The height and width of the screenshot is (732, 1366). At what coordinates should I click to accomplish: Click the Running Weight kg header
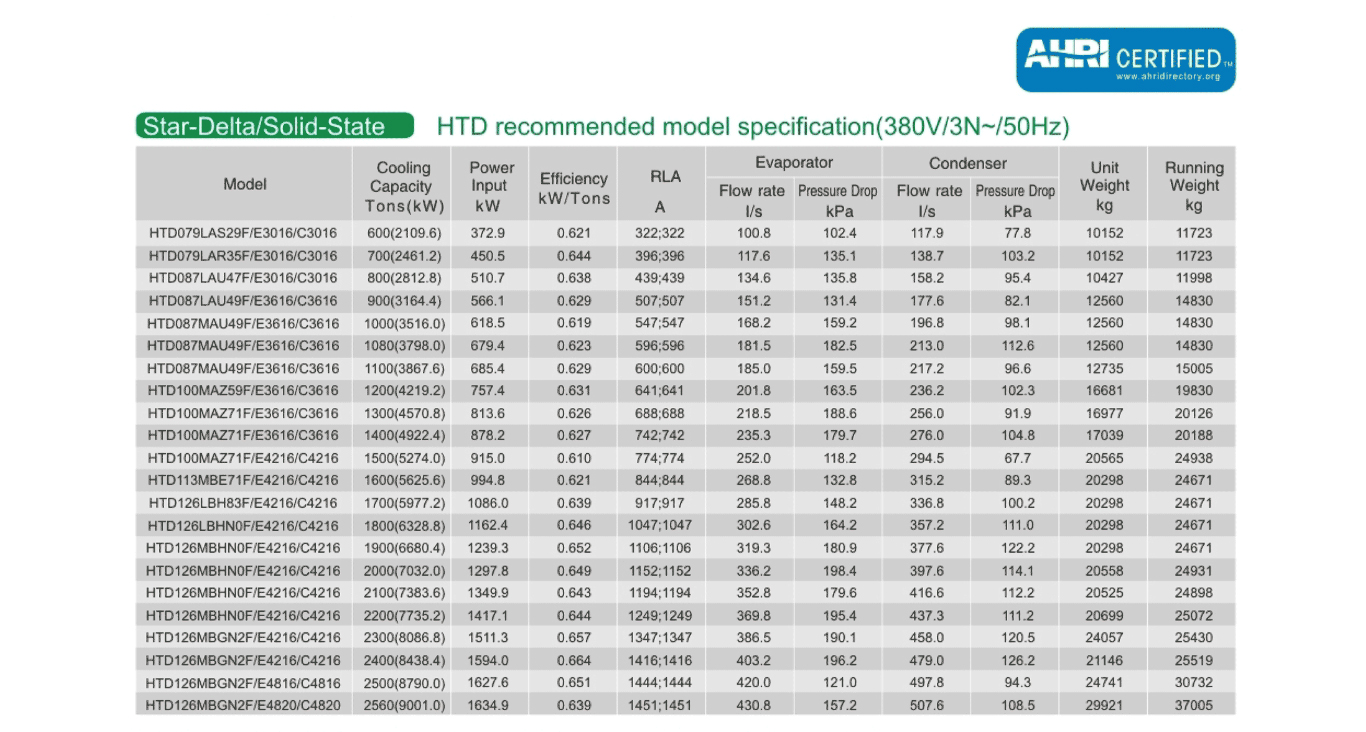click(1193, 186)
